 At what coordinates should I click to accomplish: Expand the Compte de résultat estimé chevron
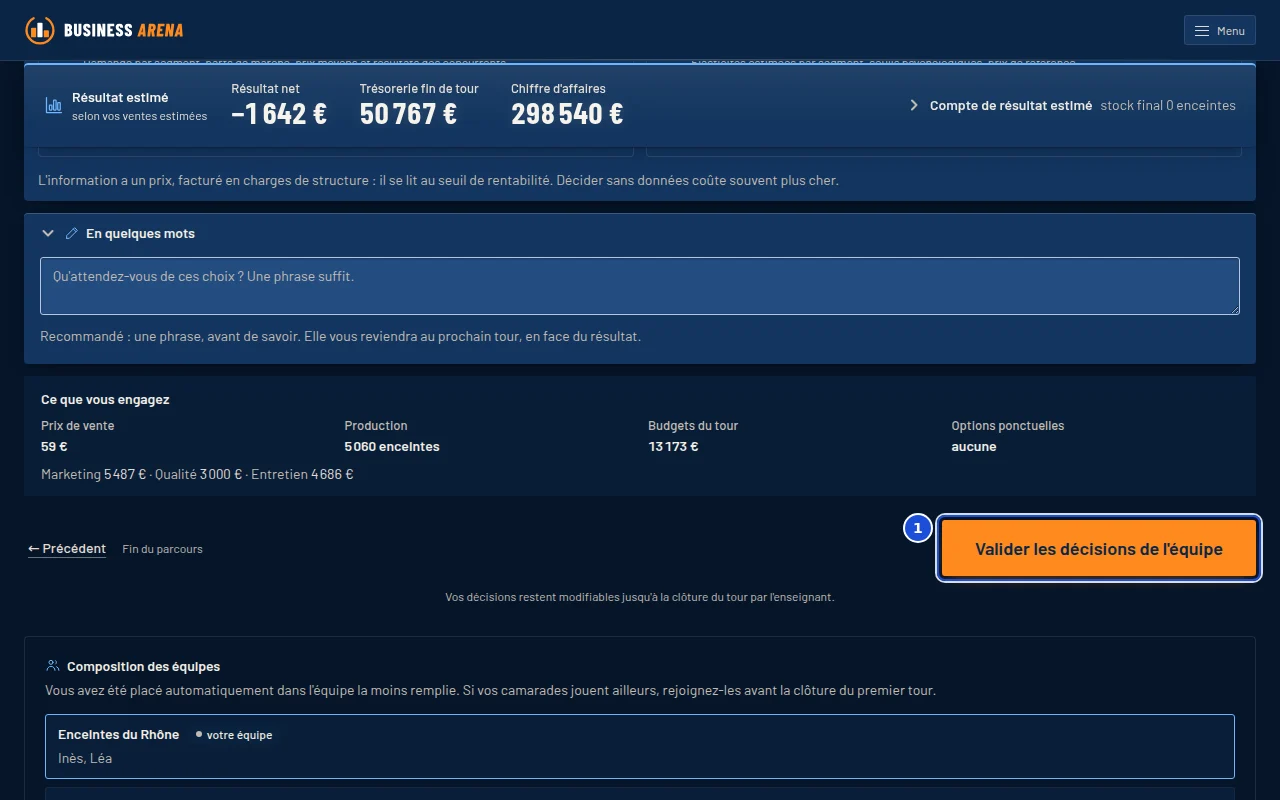click(914, 105)
